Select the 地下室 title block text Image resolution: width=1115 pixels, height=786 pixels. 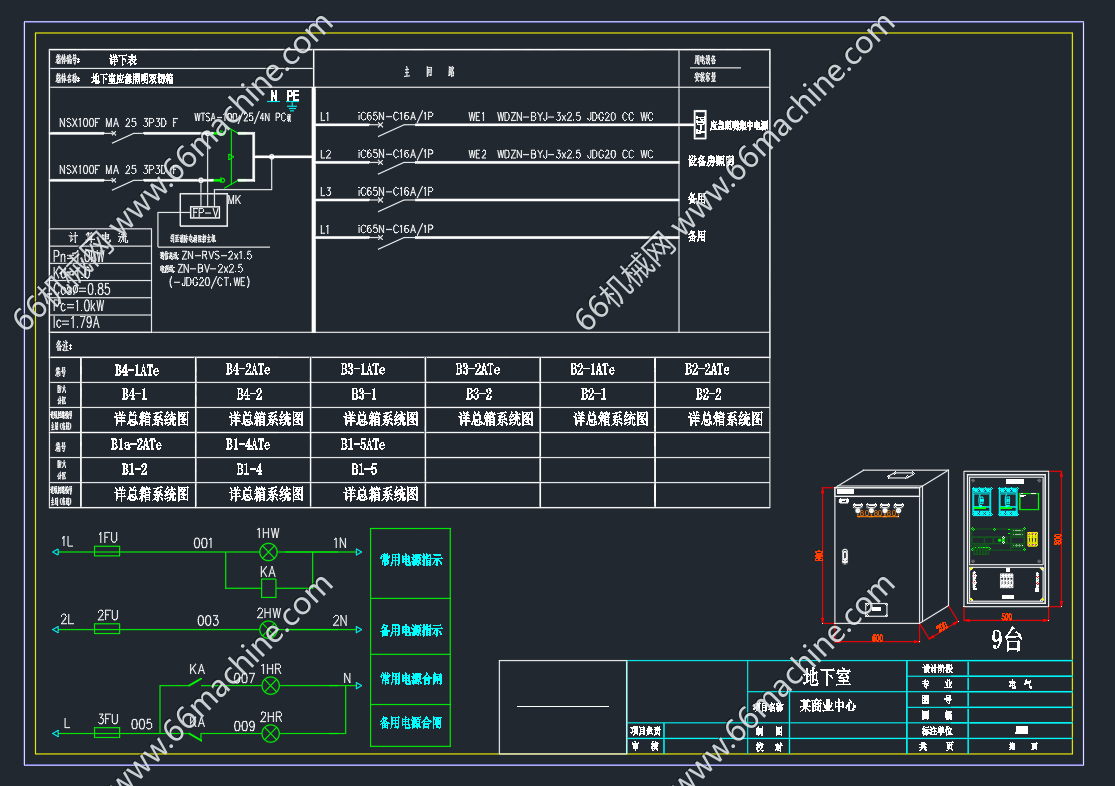point(827,677)
